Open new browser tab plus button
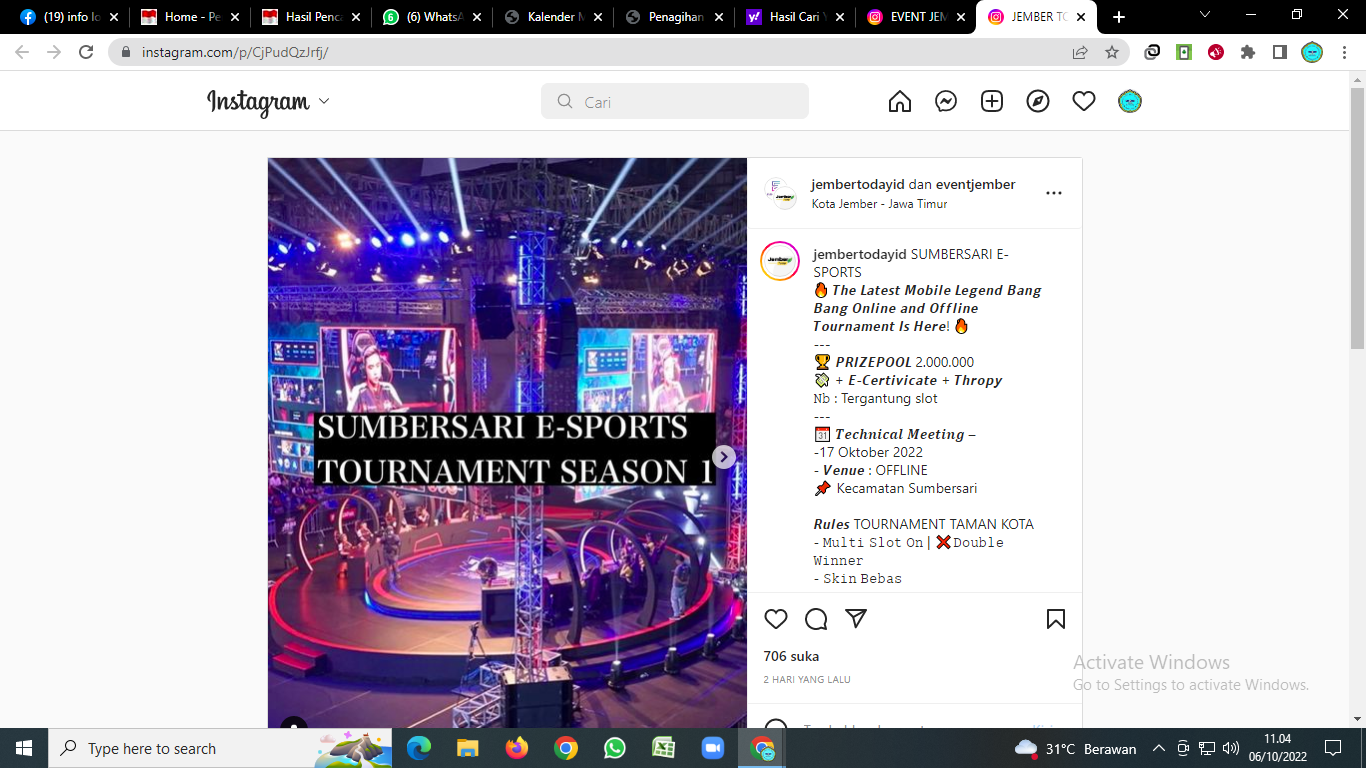1366x768 pixels. (1119, 17)
